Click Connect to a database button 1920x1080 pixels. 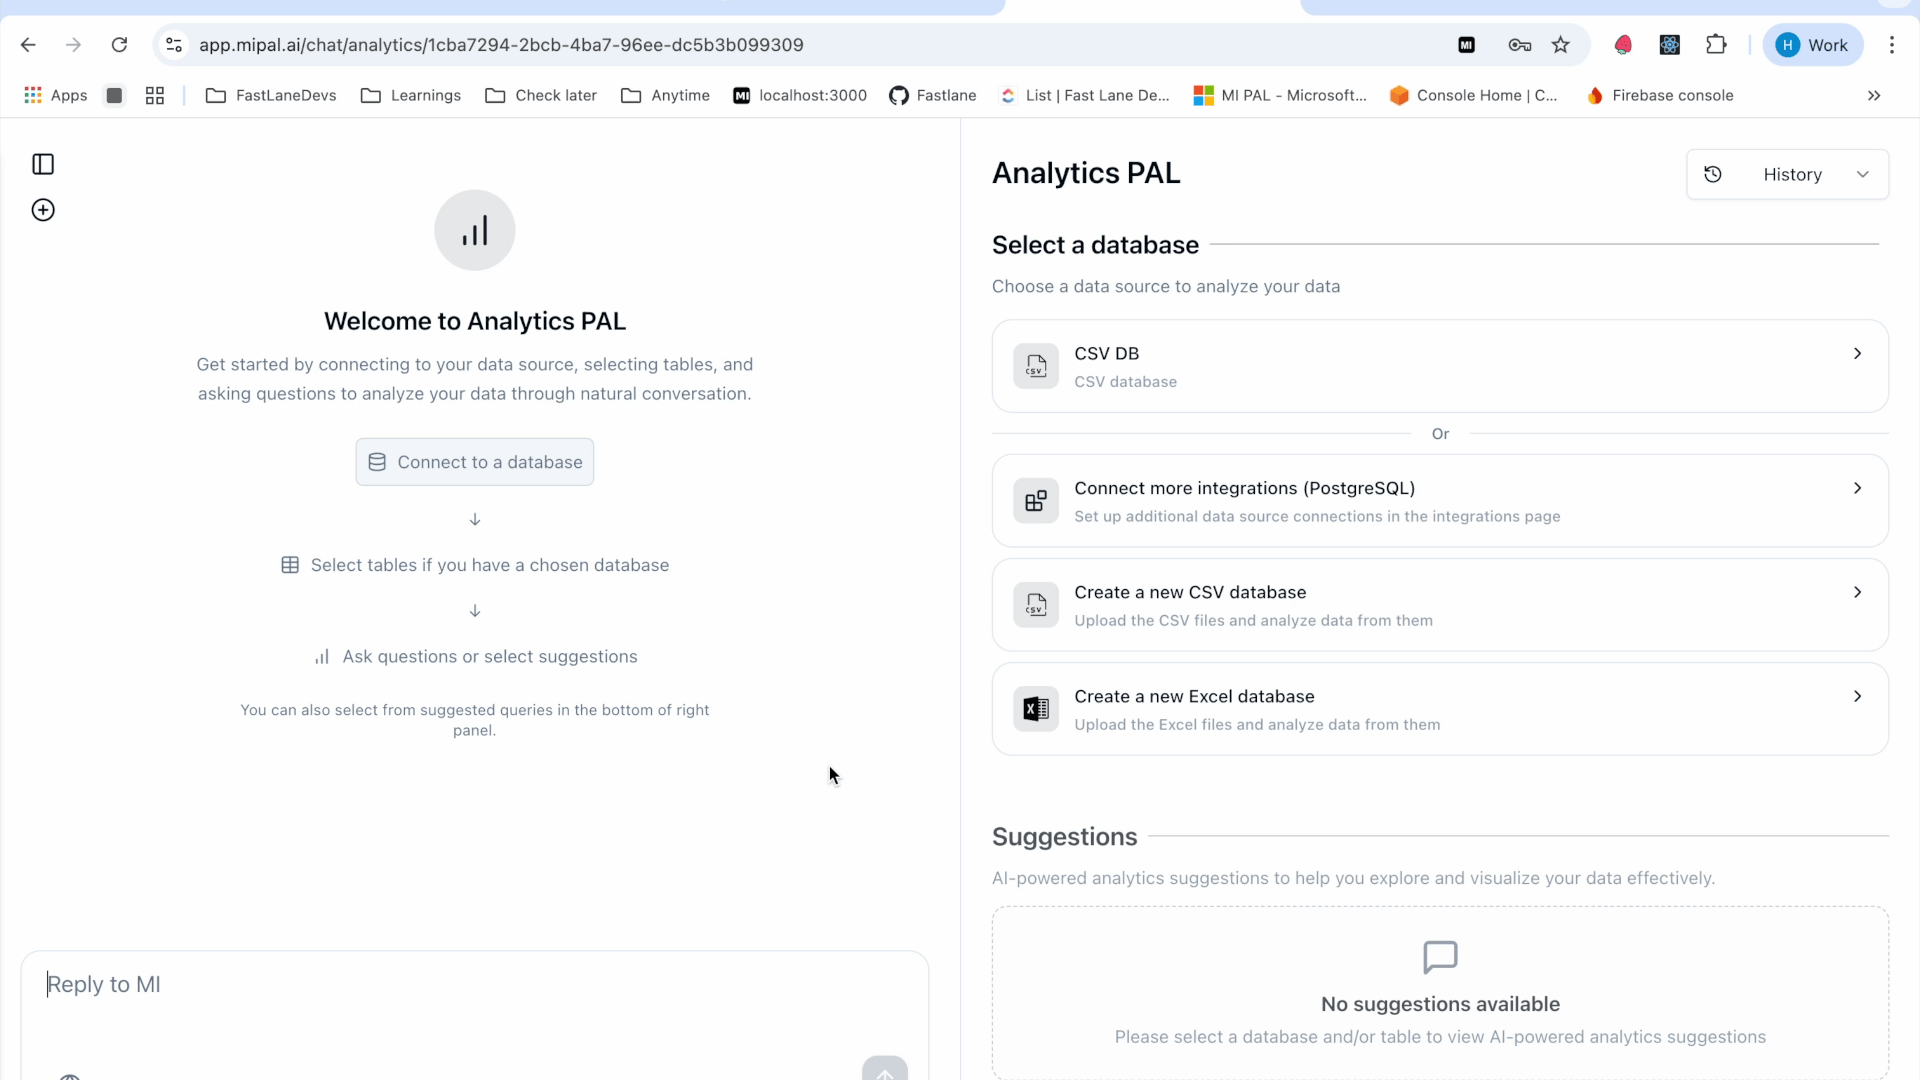click(x=475, y=462)
